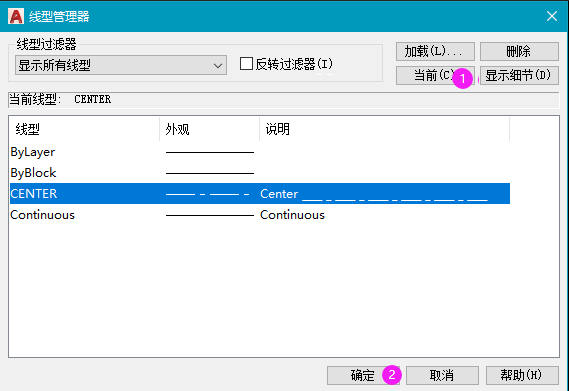Click the 加载(L)... button
This screenshot has width=569, height=391.
(435, 51)
